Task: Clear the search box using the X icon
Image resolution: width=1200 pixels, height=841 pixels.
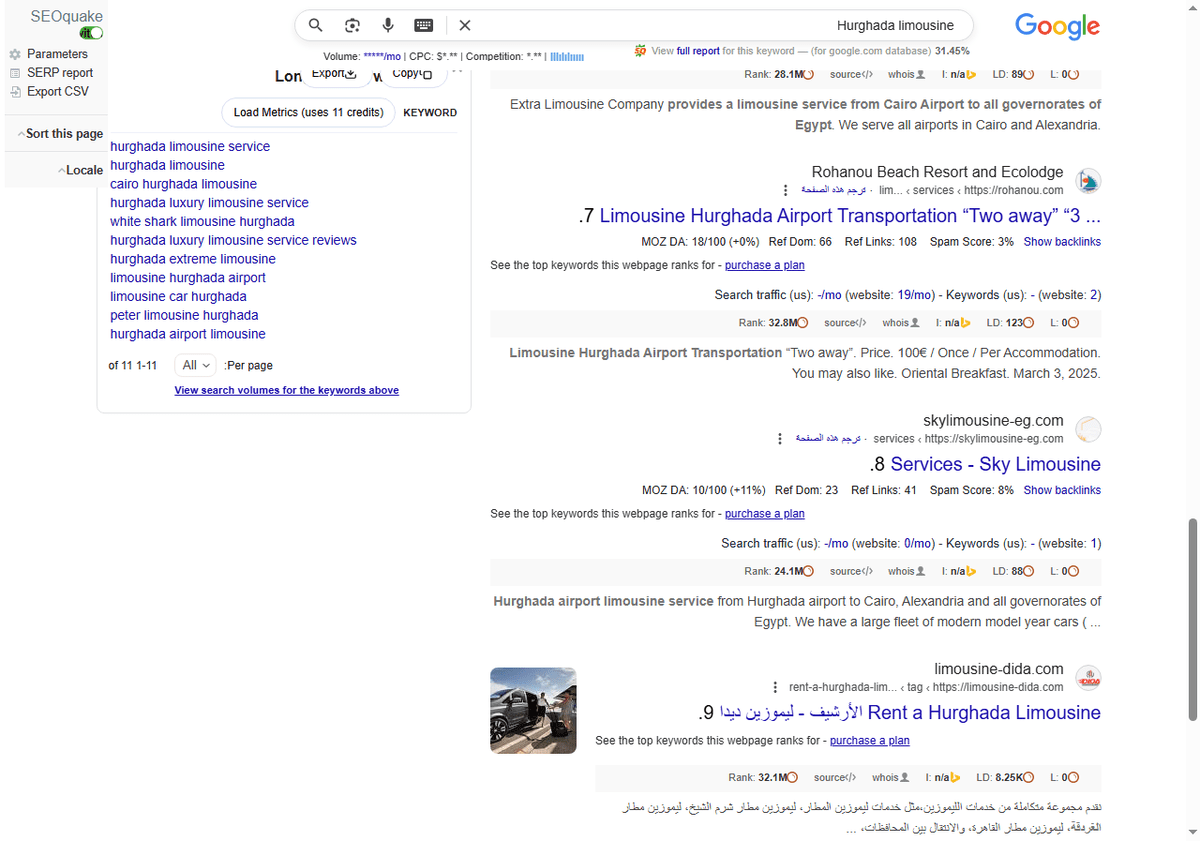Action: (464, 25)
